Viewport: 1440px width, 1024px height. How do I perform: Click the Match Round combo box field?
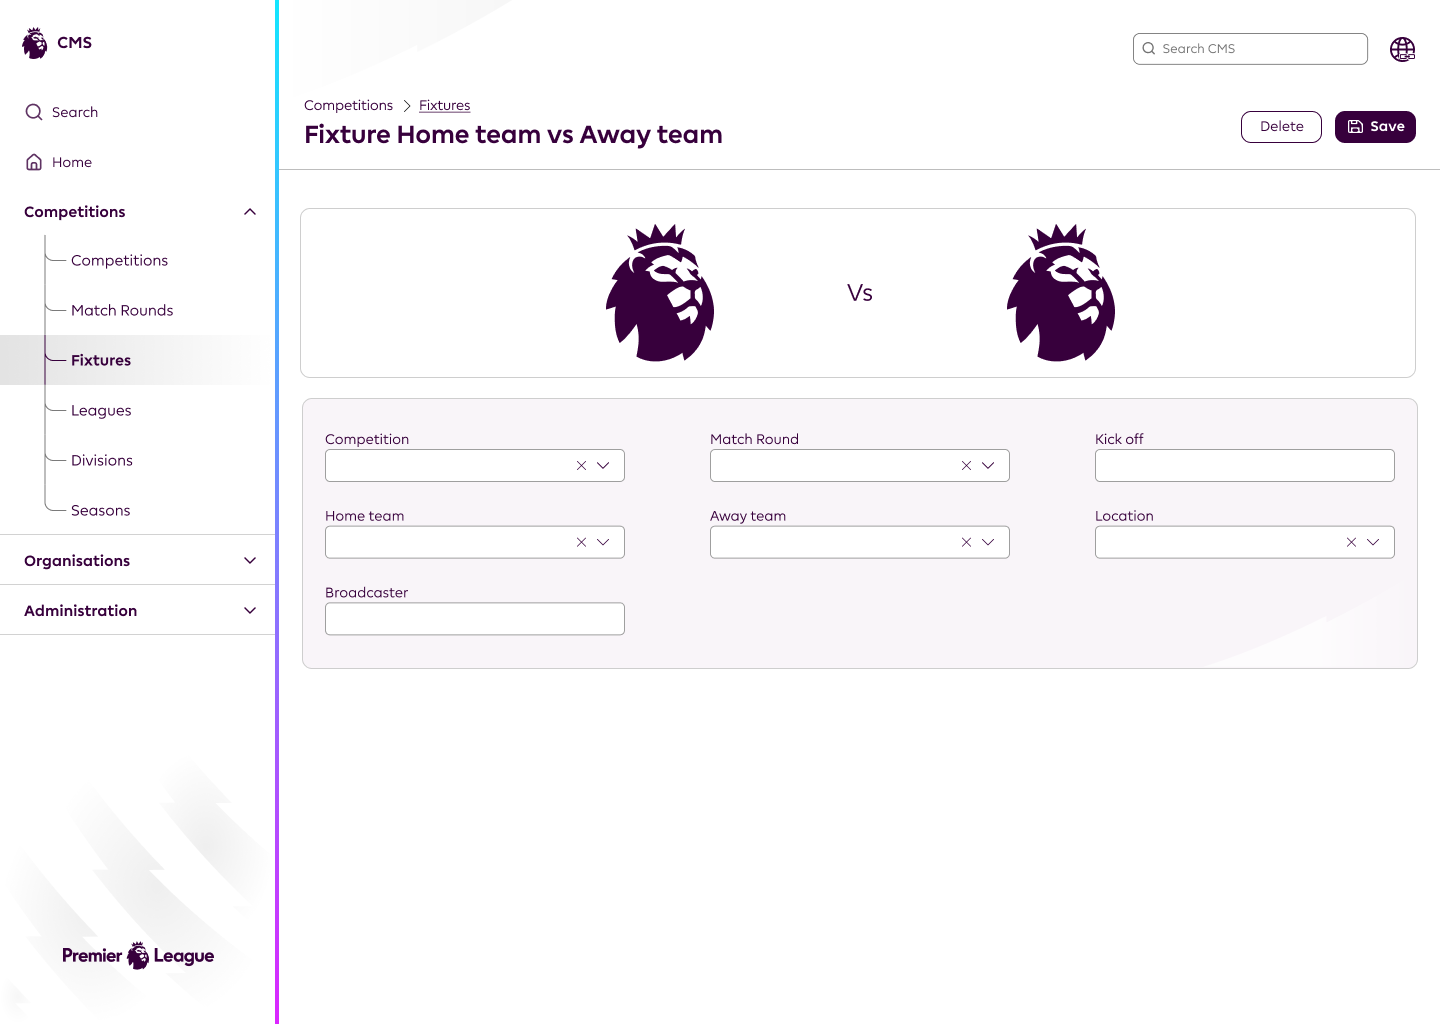pyautogui.click(x=860, y=466)
